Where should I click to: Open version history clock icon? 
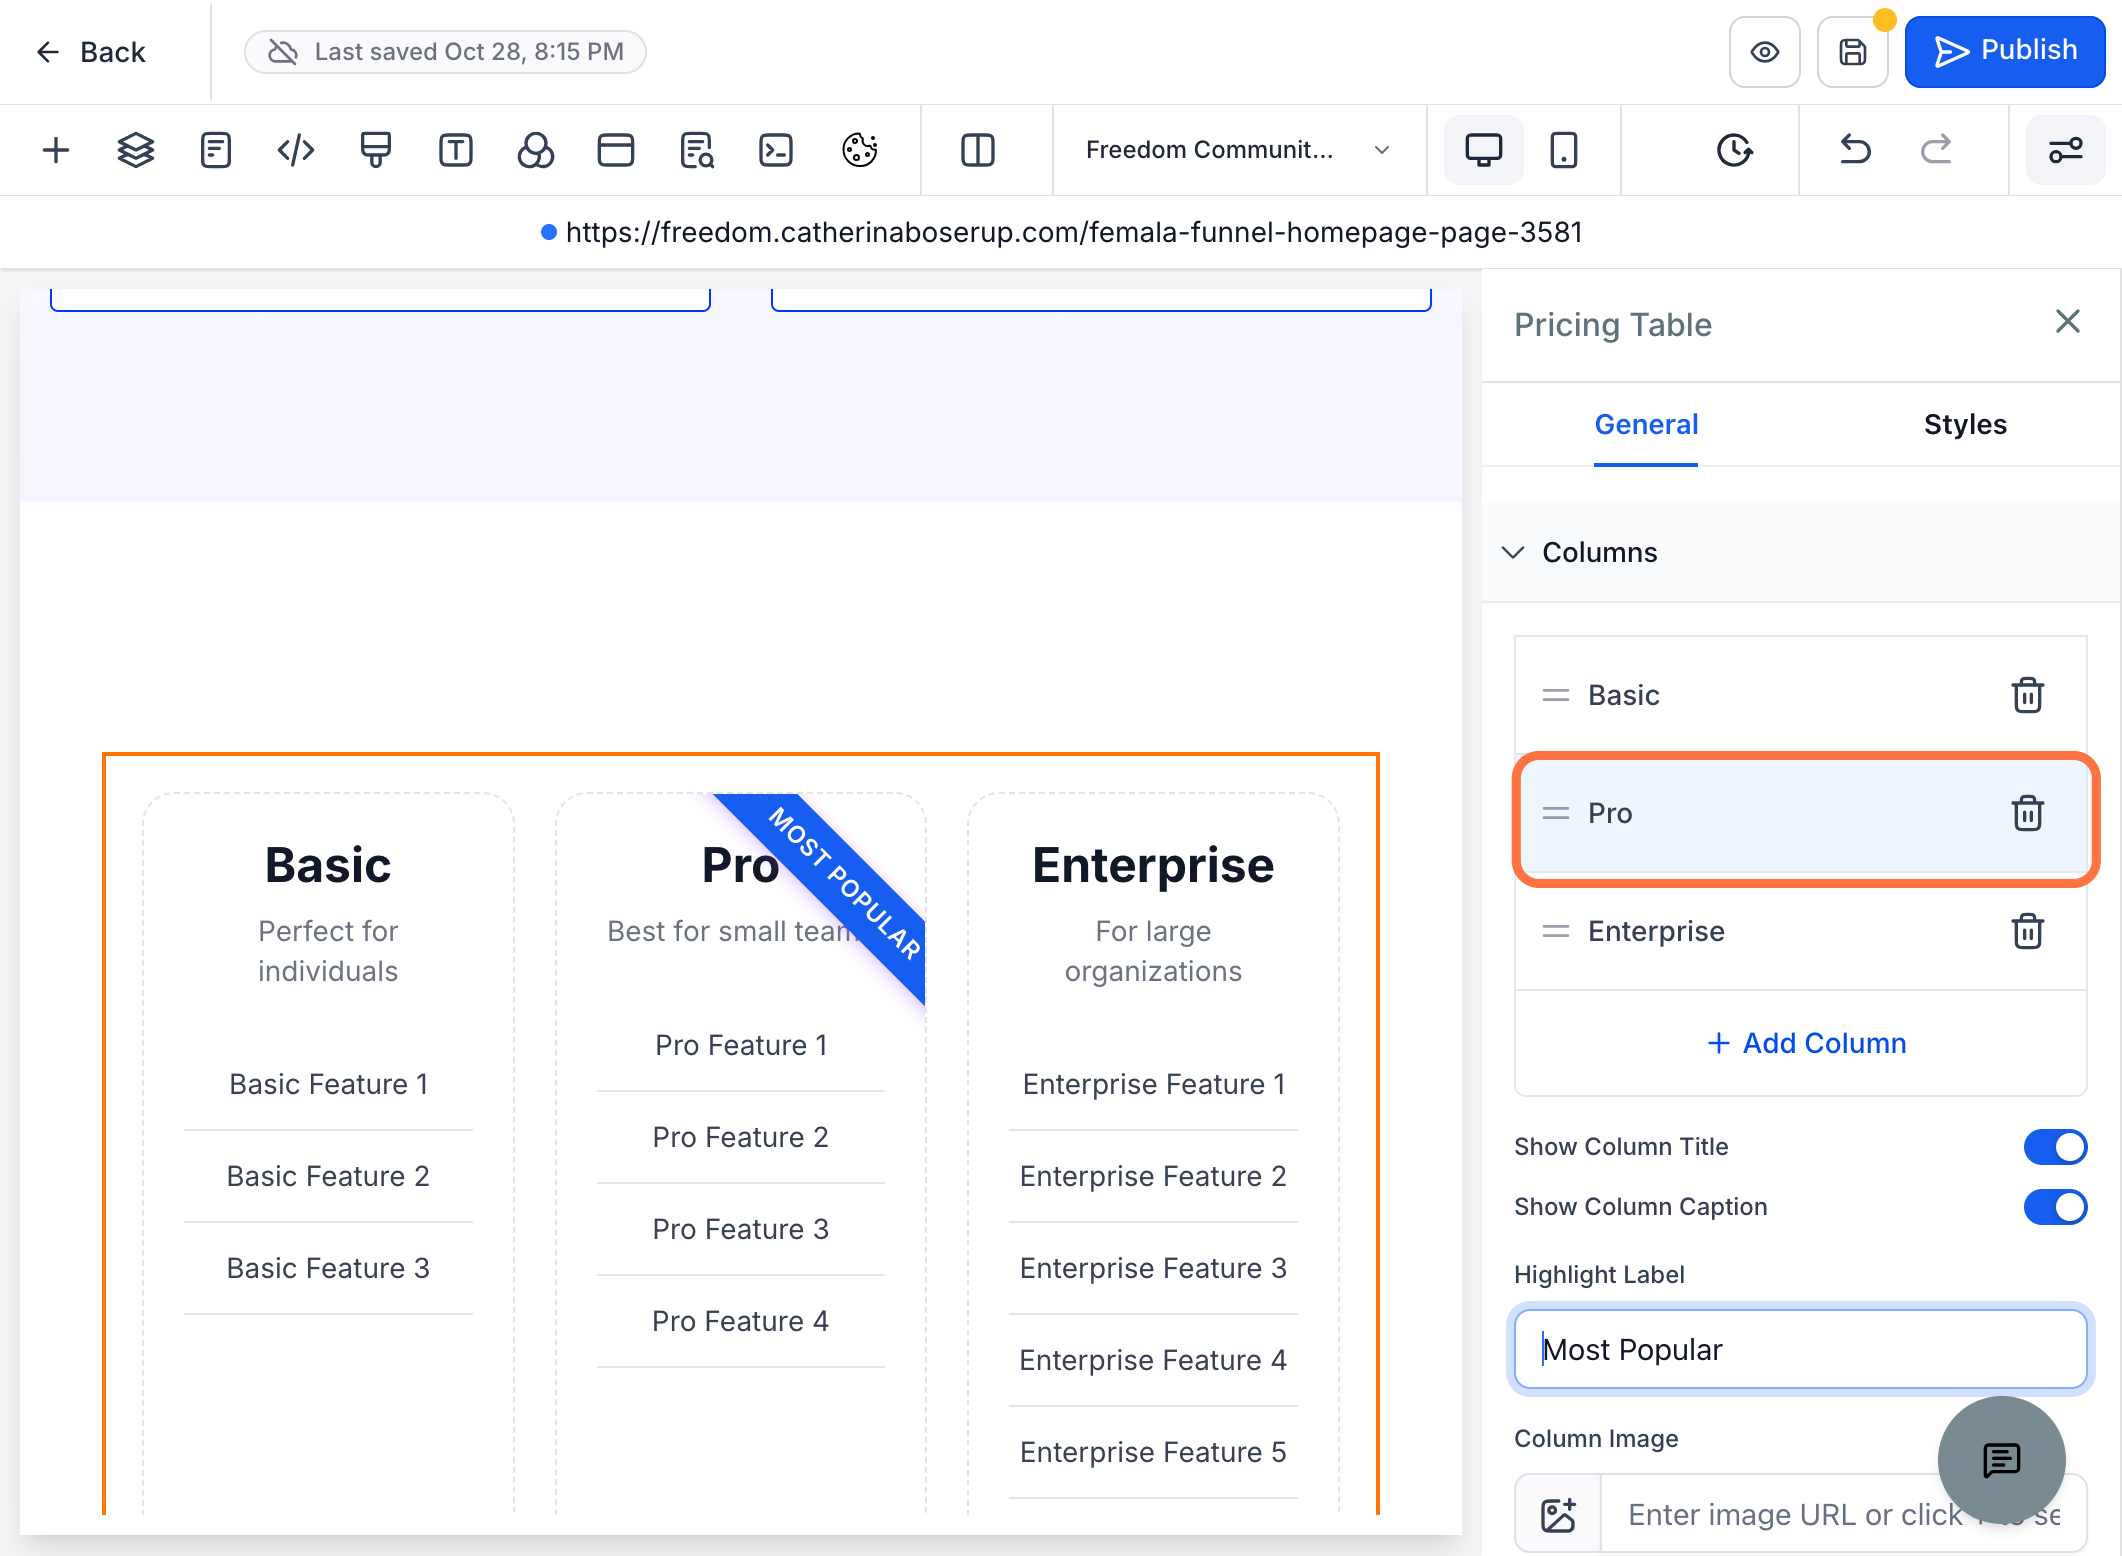tap(1735, 150)
